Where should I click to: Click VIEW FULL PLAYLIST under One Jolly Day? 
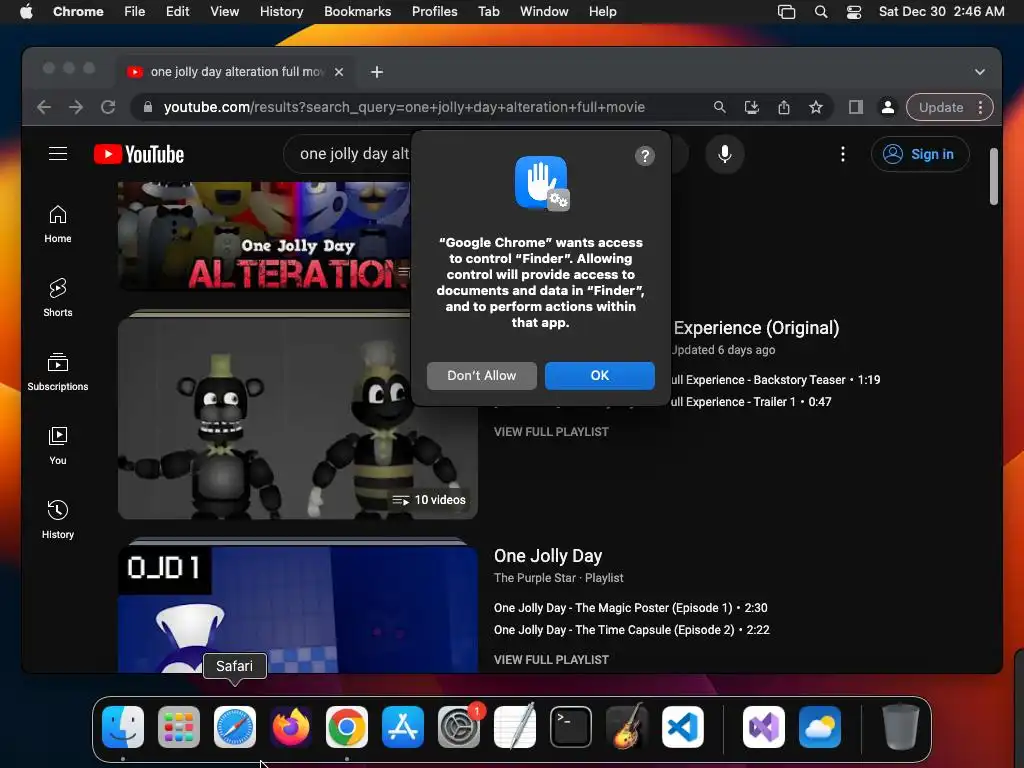pos(551,660)
